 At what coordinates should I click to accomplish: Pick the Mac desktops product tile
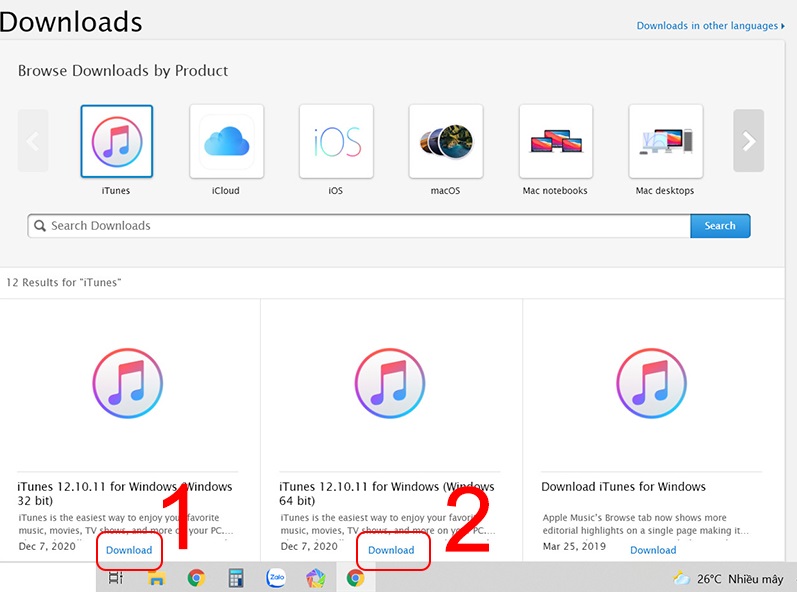(665, 142)
